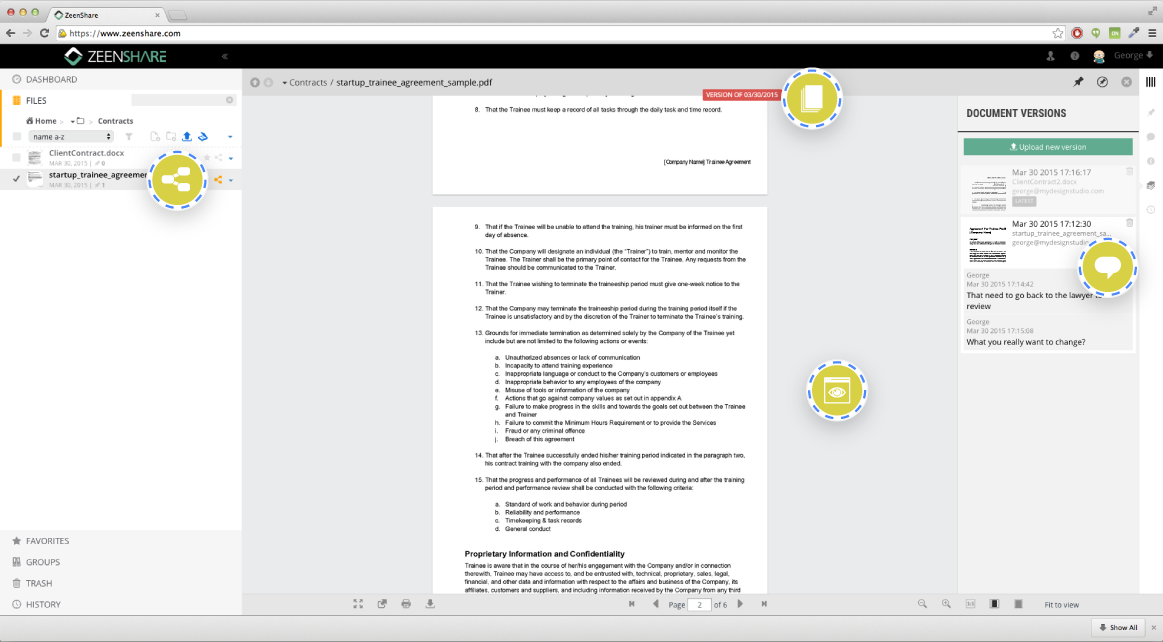This screenshot has height=642, width=1163.
Task: Click the new folder icon
Action: pos(171,136)
